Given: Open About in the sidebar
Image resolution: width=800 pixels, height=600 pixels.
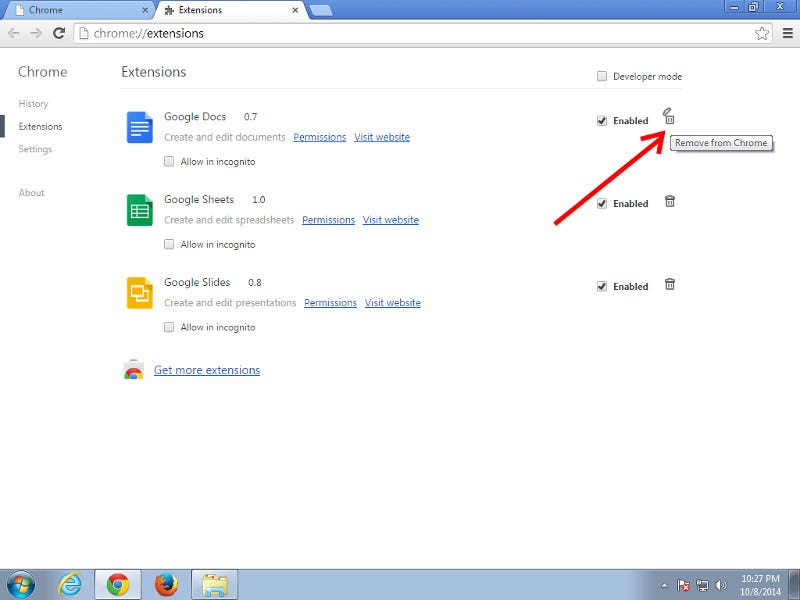Looking at the screenshot, I should click(x=32, y=192).
